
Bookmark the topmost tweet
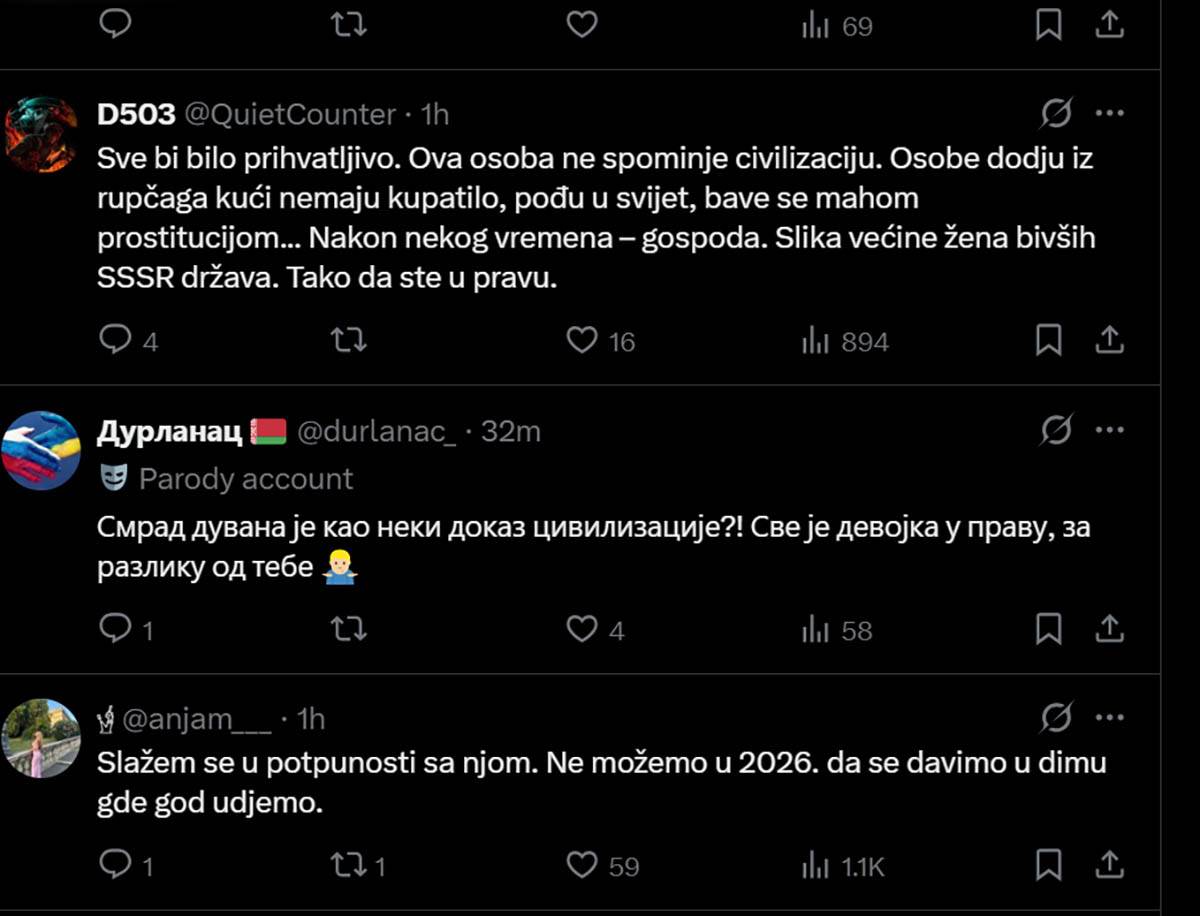[x=1049, y=26]
